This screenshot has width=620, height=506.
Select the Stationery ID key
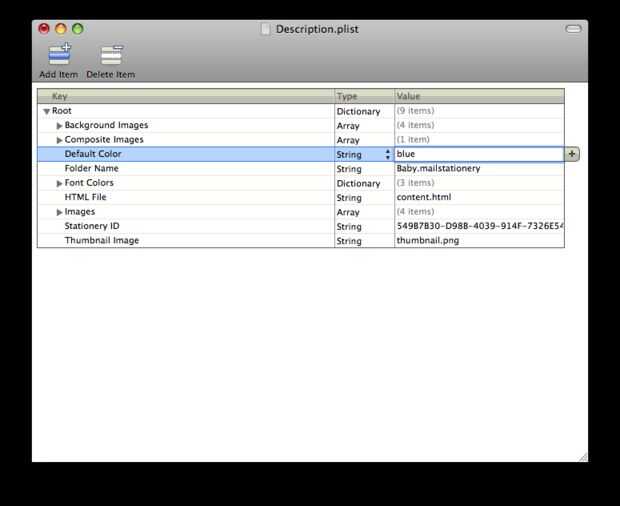[92, 226]
